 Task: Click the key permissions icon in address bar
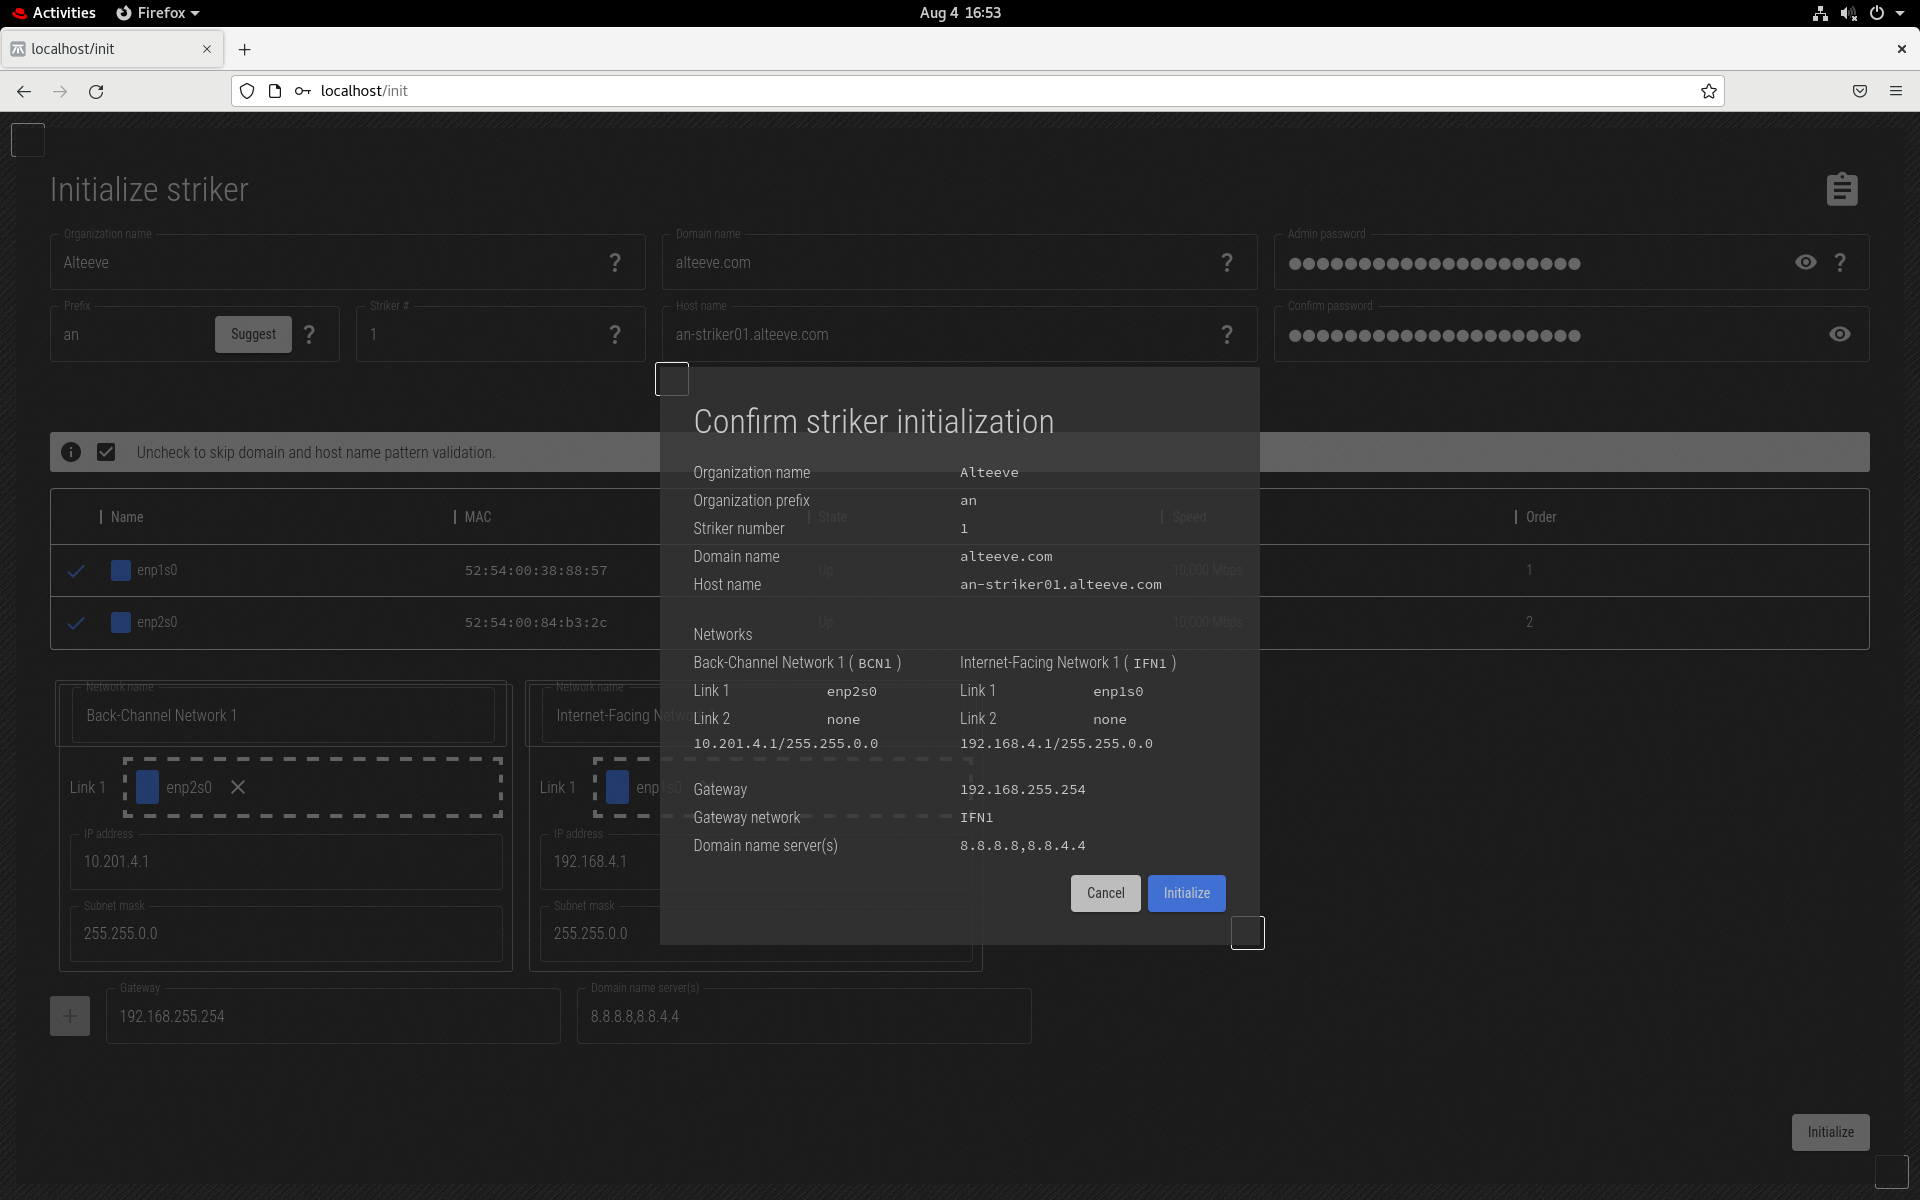click(x=302, y=91)
